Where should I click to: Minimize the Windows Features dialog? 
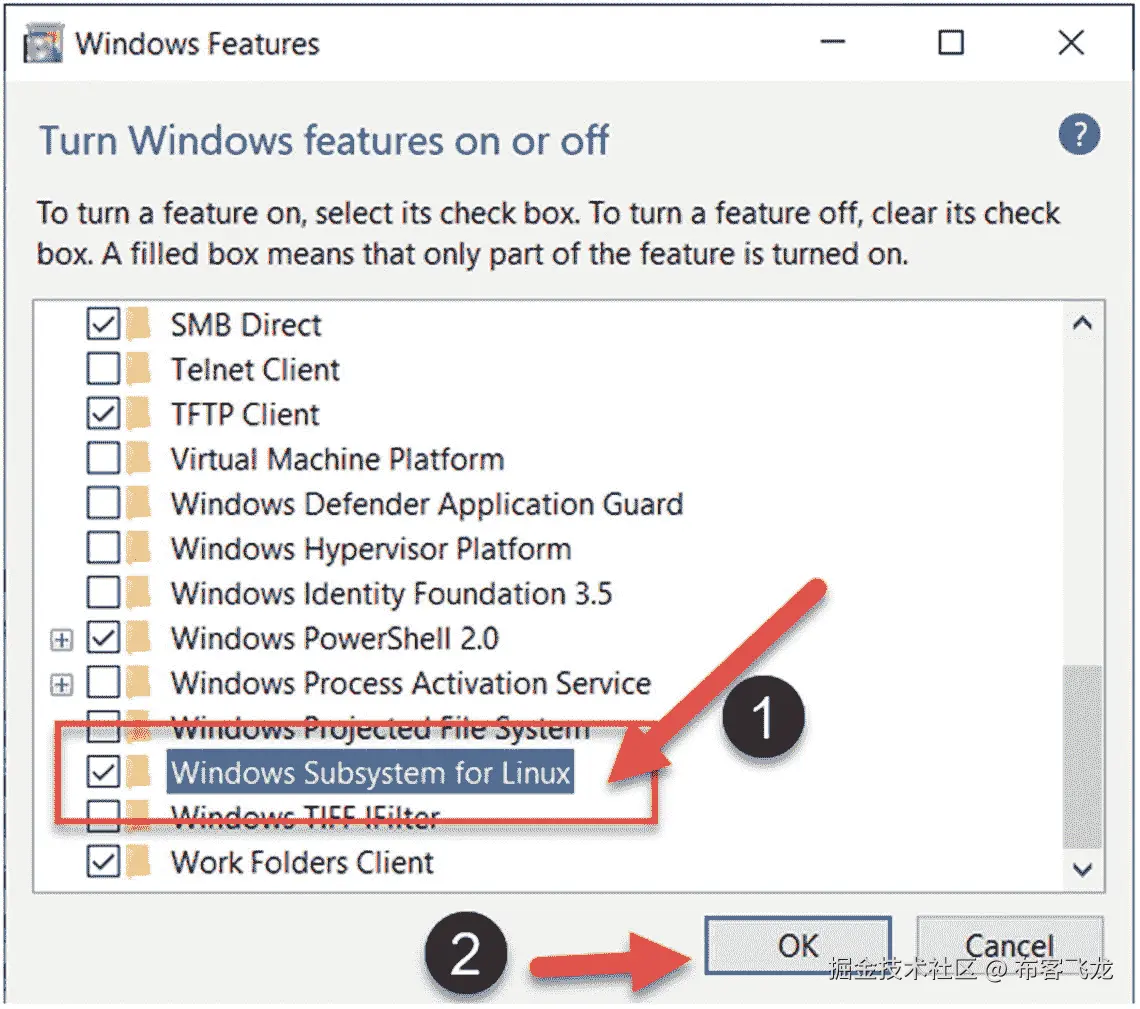point(832,42)
